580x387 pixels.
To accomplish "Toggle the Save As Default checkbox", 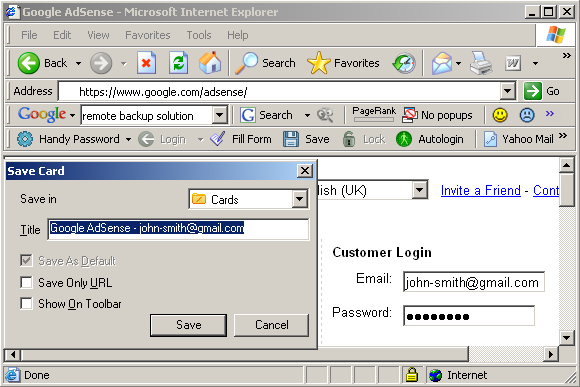I will click(26, 261).
